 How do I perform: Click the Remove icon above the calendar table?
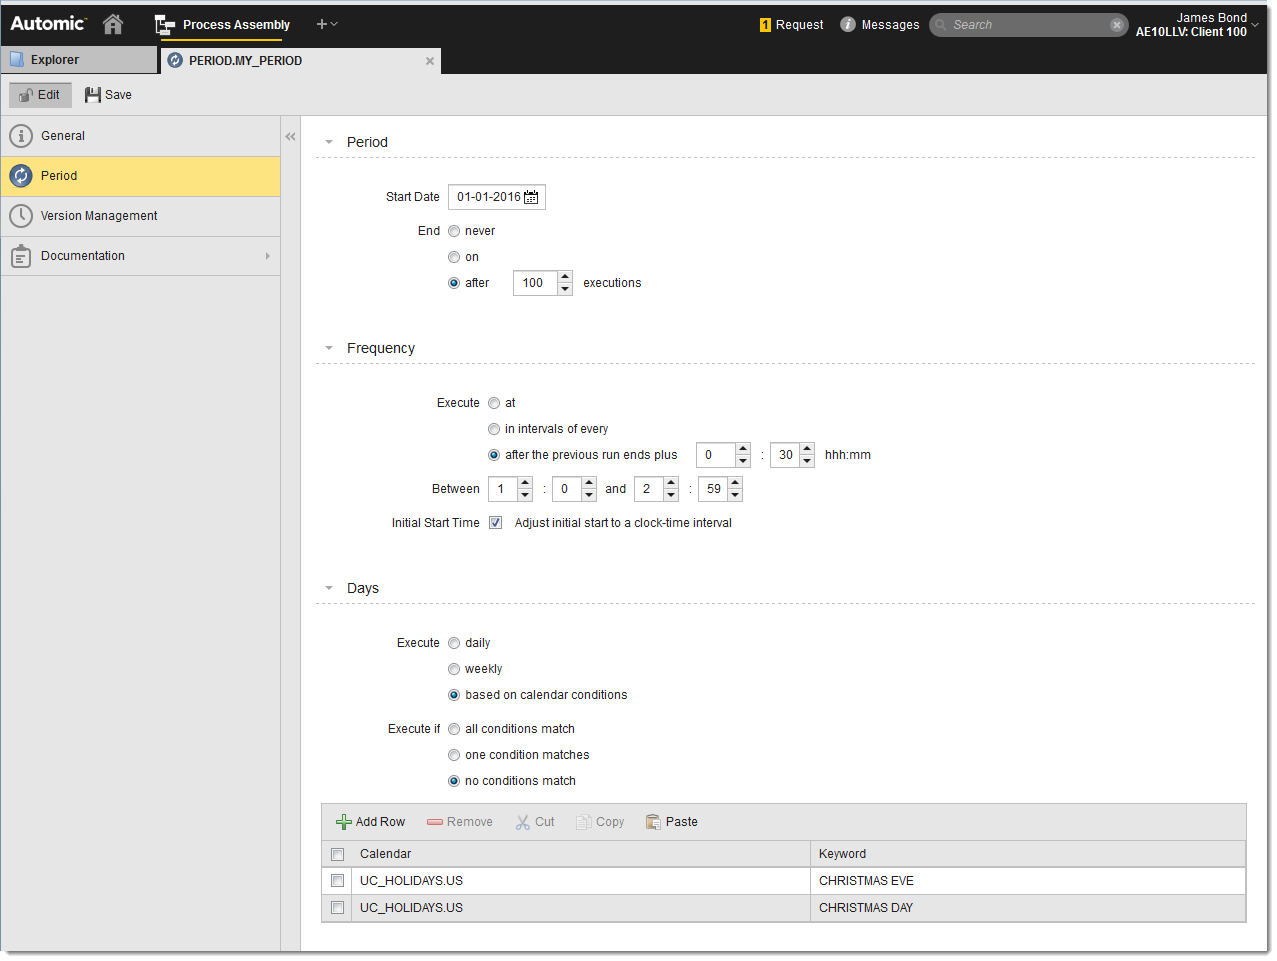(x=437, y=821)
